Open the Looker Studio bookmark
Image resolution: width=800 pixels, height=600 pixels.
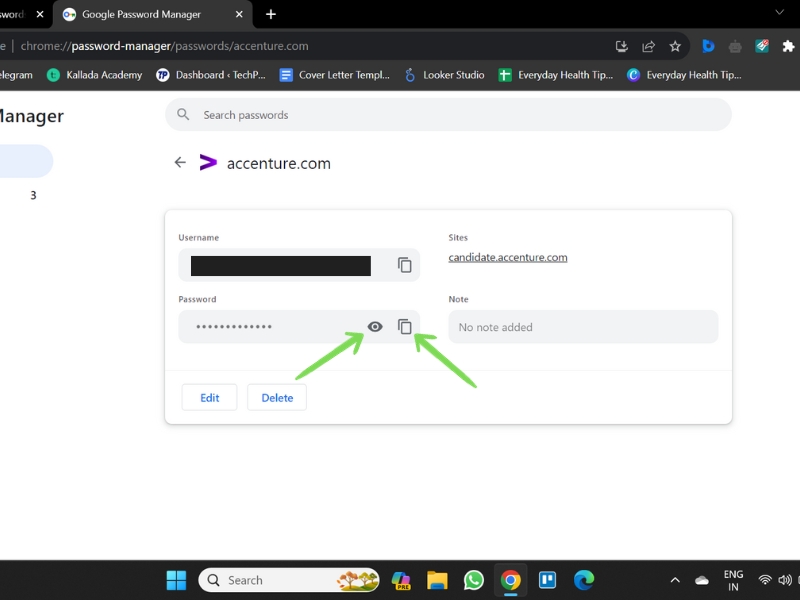tap(444, 75)
